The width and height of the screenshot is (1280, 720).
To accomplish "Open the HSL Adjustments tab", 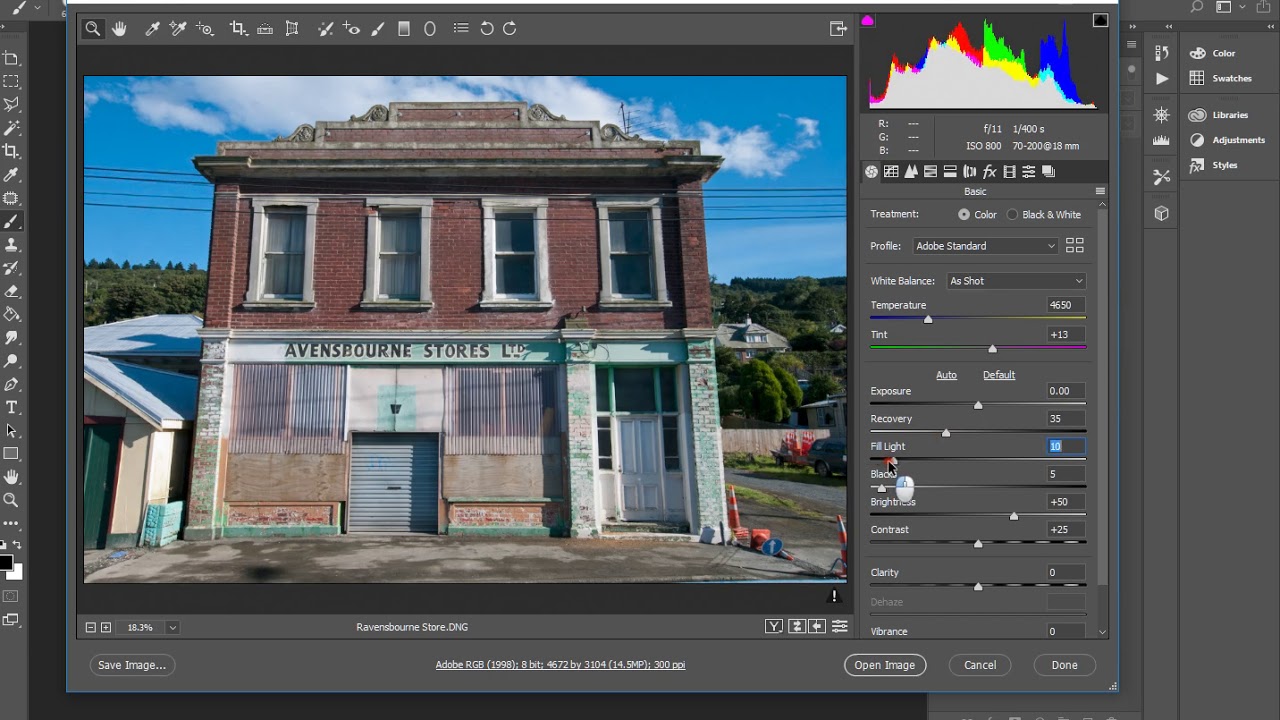I will [x=930, y=172].
